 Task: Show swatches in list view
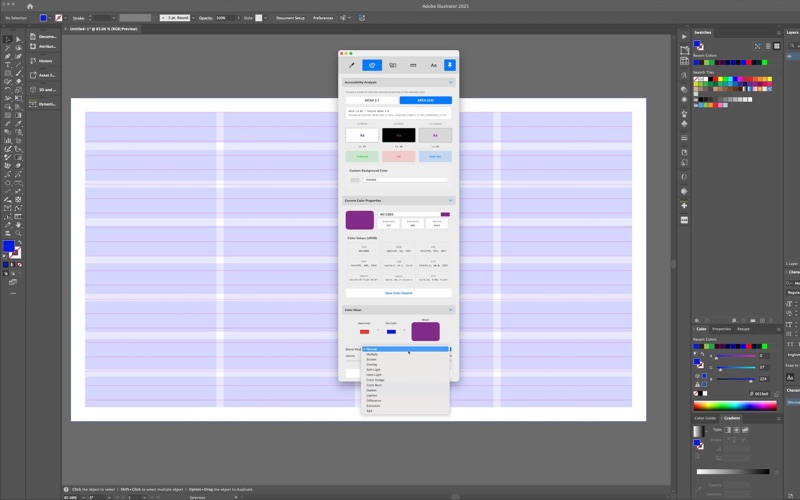pyautogui.click(x=768, y=46)
